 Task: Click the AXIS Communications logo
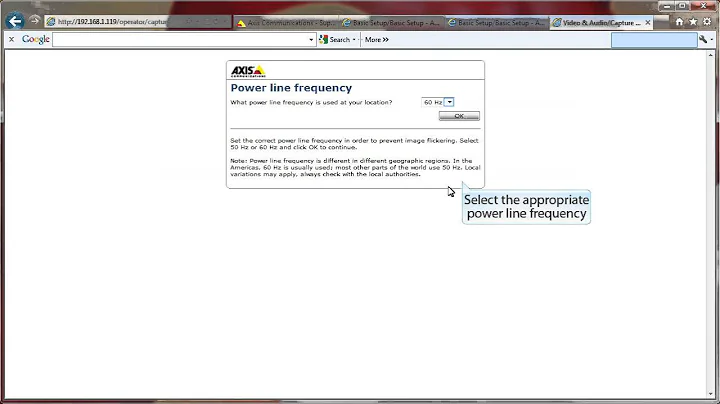tap(248, 71)
